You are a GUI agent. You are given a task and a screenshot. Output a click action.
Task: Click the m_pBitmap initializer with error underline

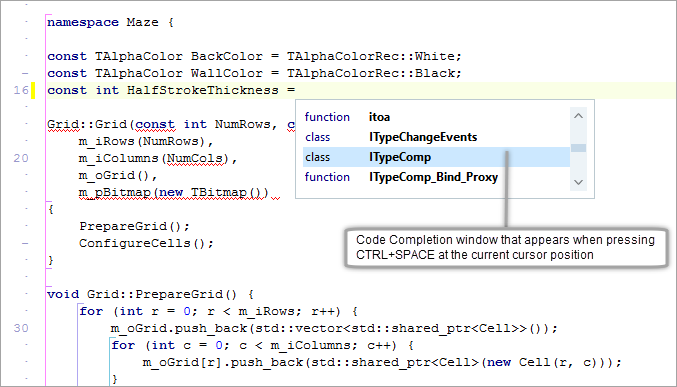click(174, 192)
